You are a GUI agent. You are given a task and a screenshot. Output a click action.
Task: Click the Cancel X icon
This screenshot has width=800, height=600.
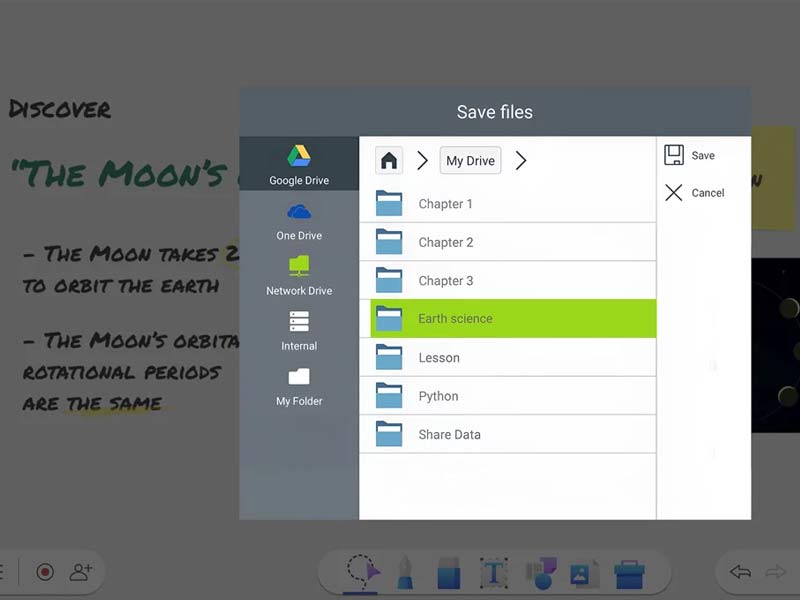pos(674,192)
